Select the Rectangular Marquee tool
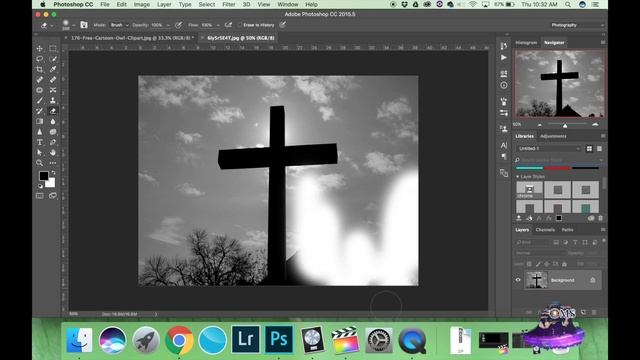Screen dimensions: 640x360 pyautogui.click(x=53, y=49)
